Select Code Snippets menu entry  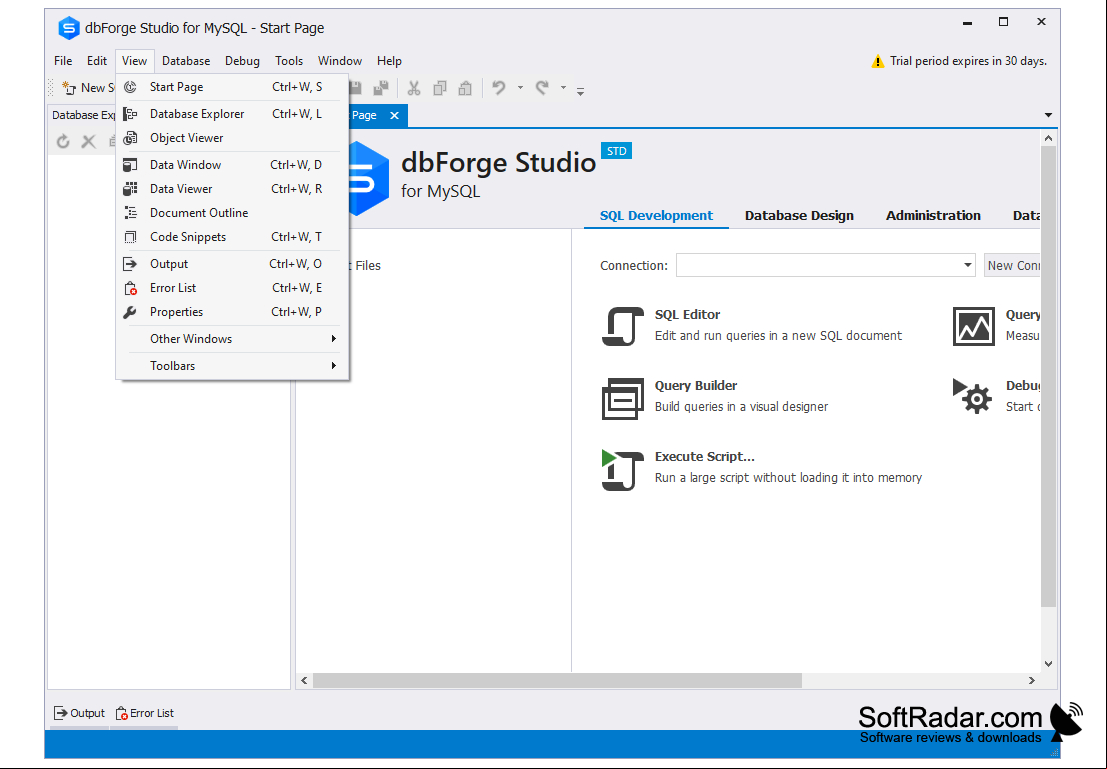click(232, 237)
